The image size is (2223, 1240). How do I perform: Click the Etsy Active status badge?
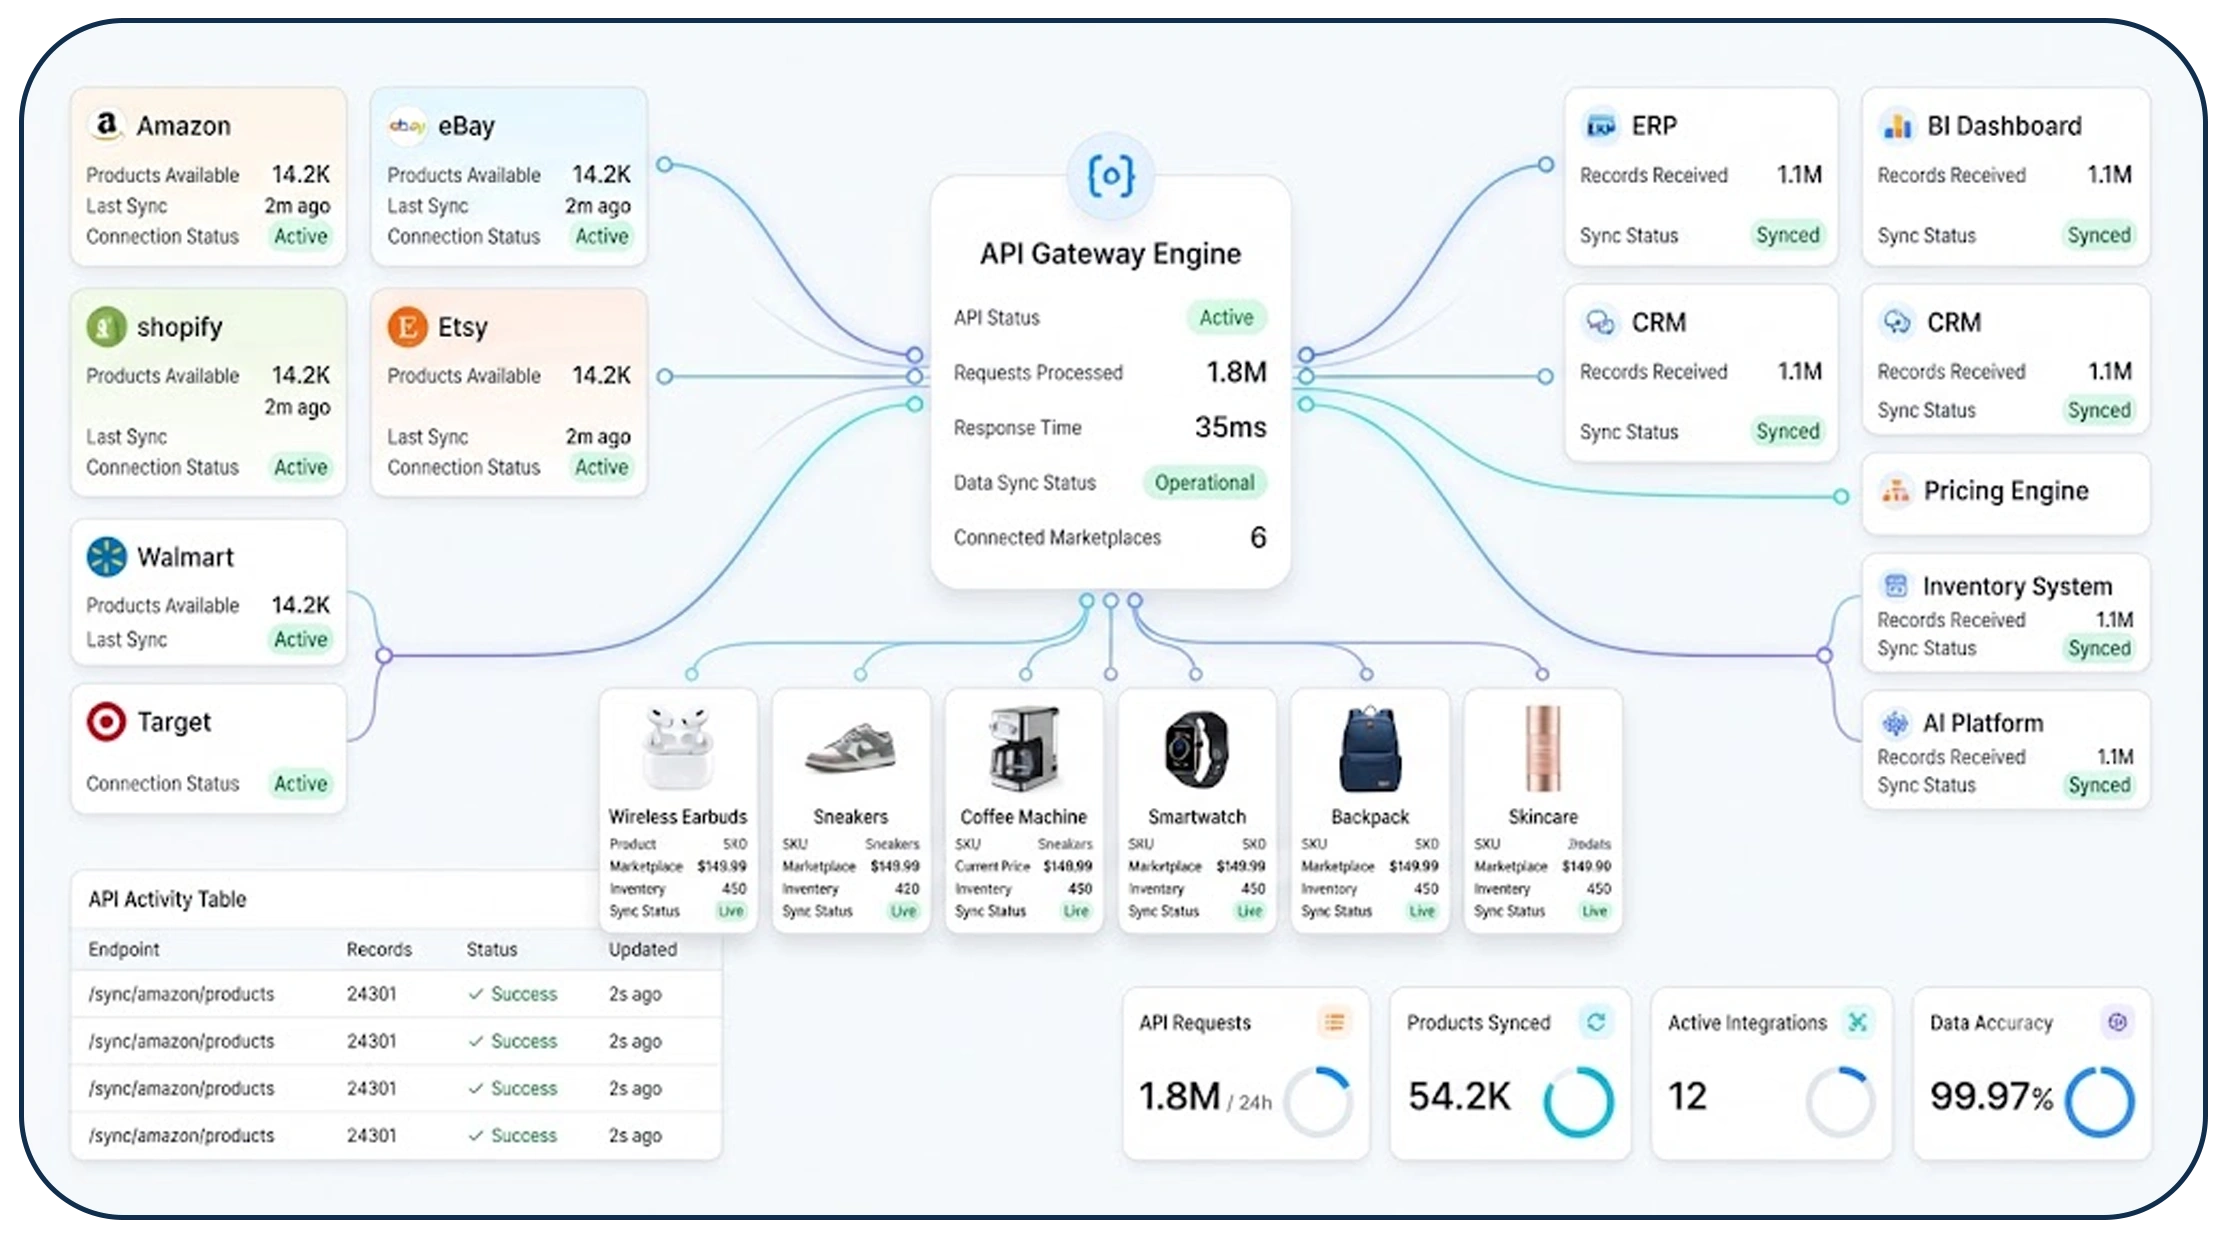coord(602,468)
